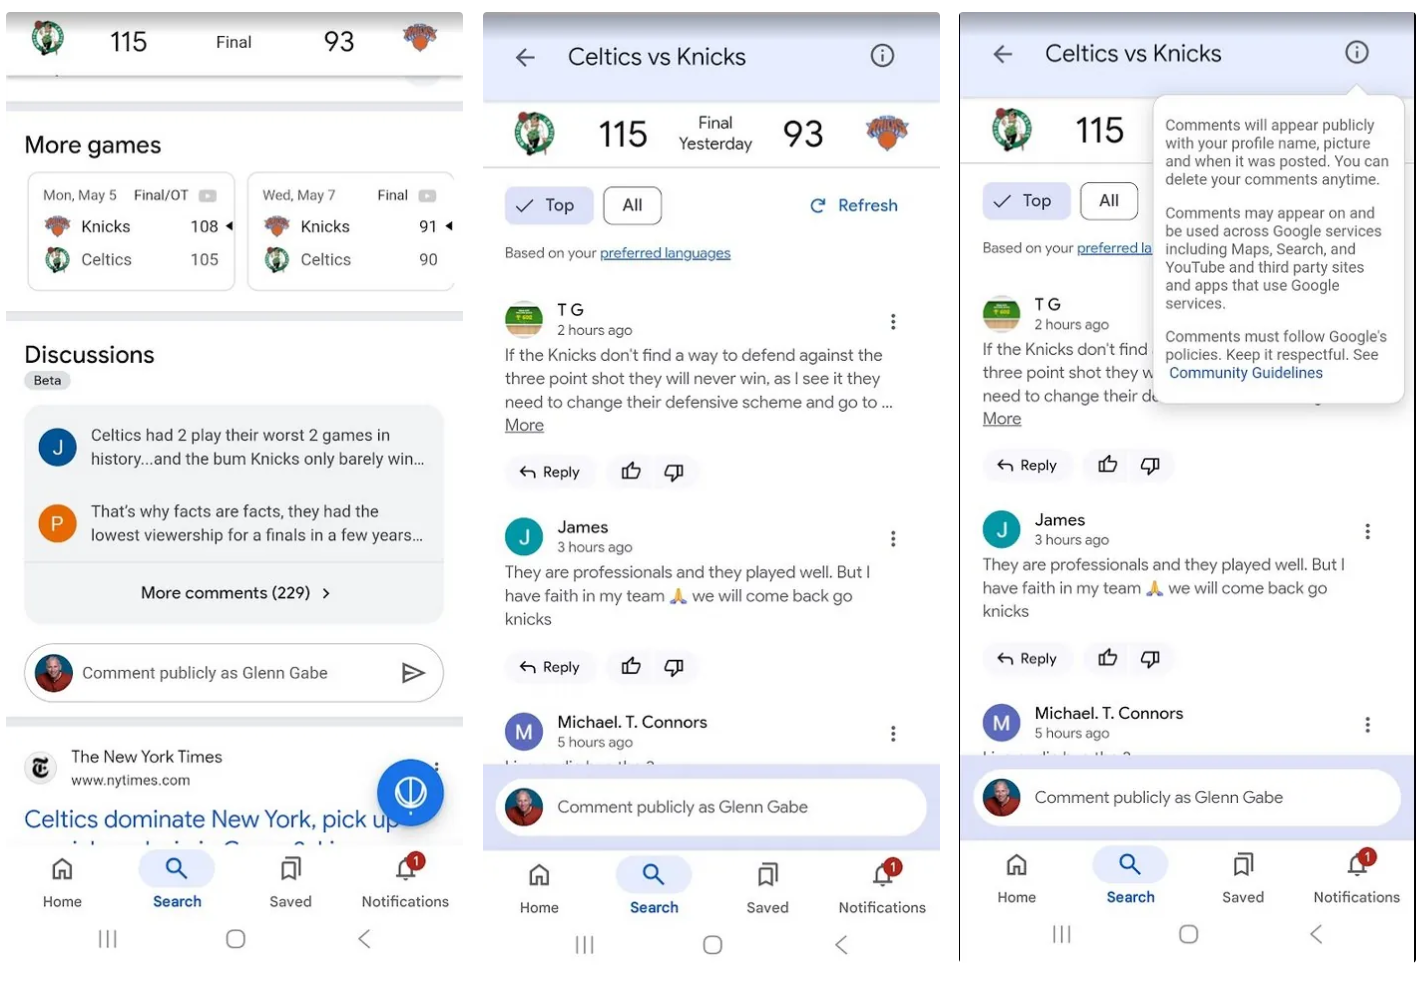Tap the blue floating globe button
1426x982 pixels.
(410, 792)
